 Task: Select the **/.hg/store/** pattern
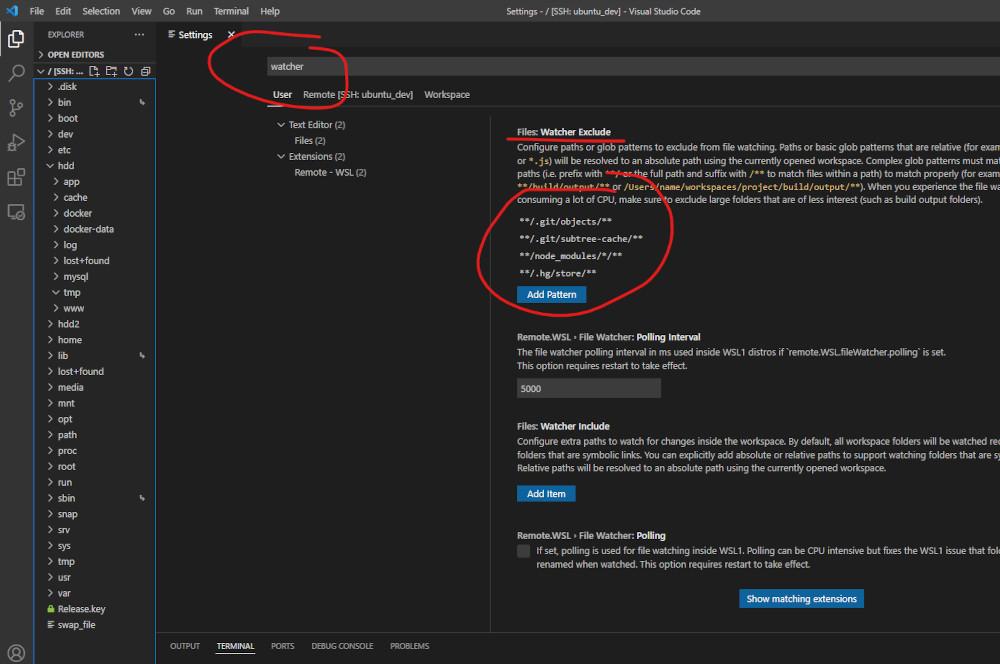(558, 273)
